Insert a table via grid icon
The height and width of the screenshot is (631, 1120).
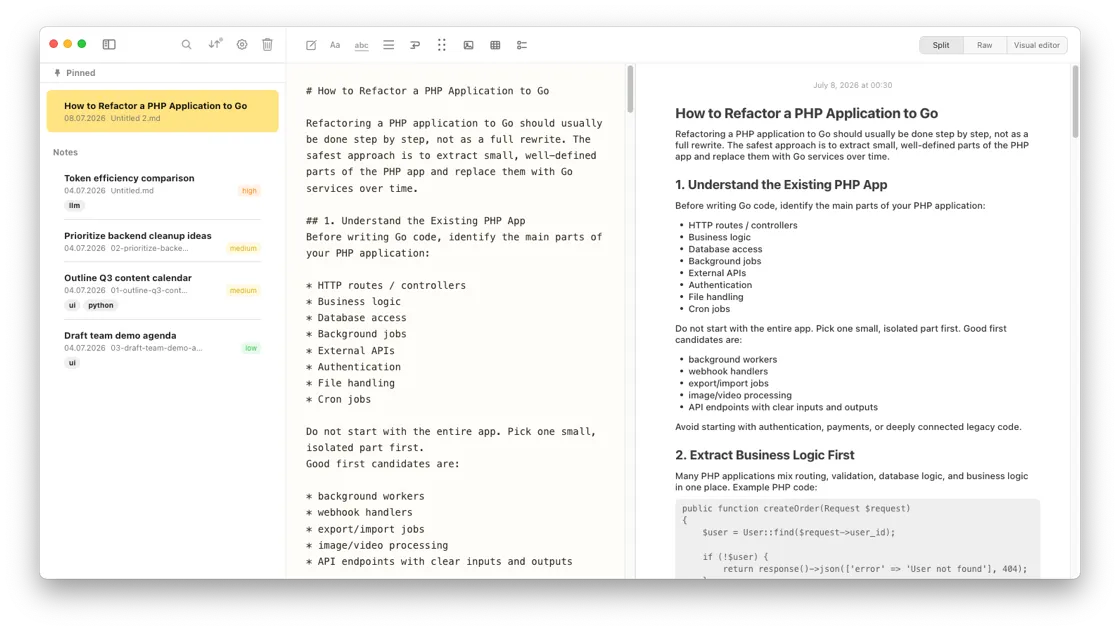[x=495, y=45]
